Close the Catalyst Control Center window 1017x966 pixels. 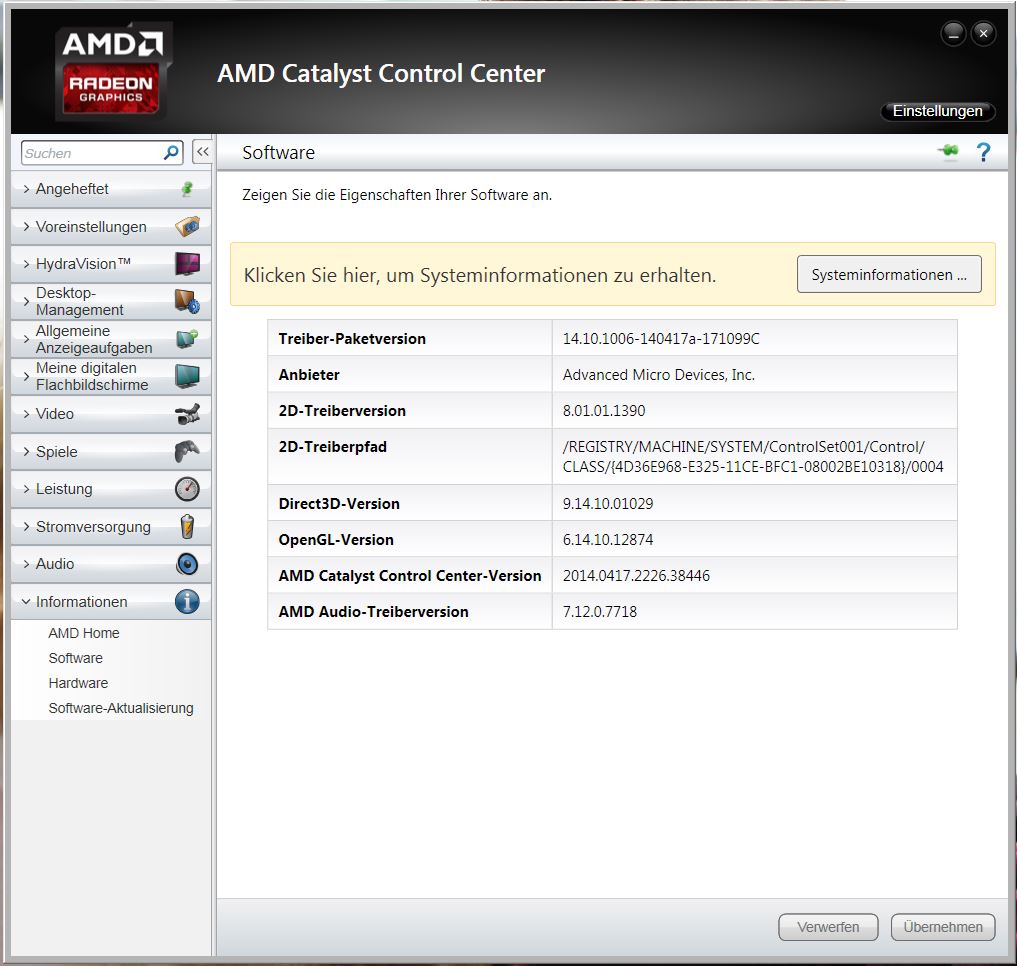(x=983, y=33)
